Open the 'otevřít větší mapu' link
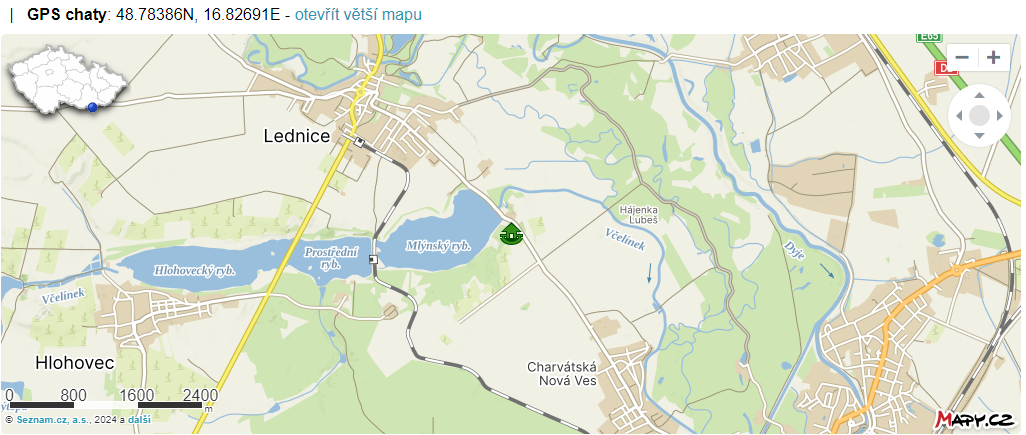Viewport: 1026px width, 435px height. tap(358, 14)
